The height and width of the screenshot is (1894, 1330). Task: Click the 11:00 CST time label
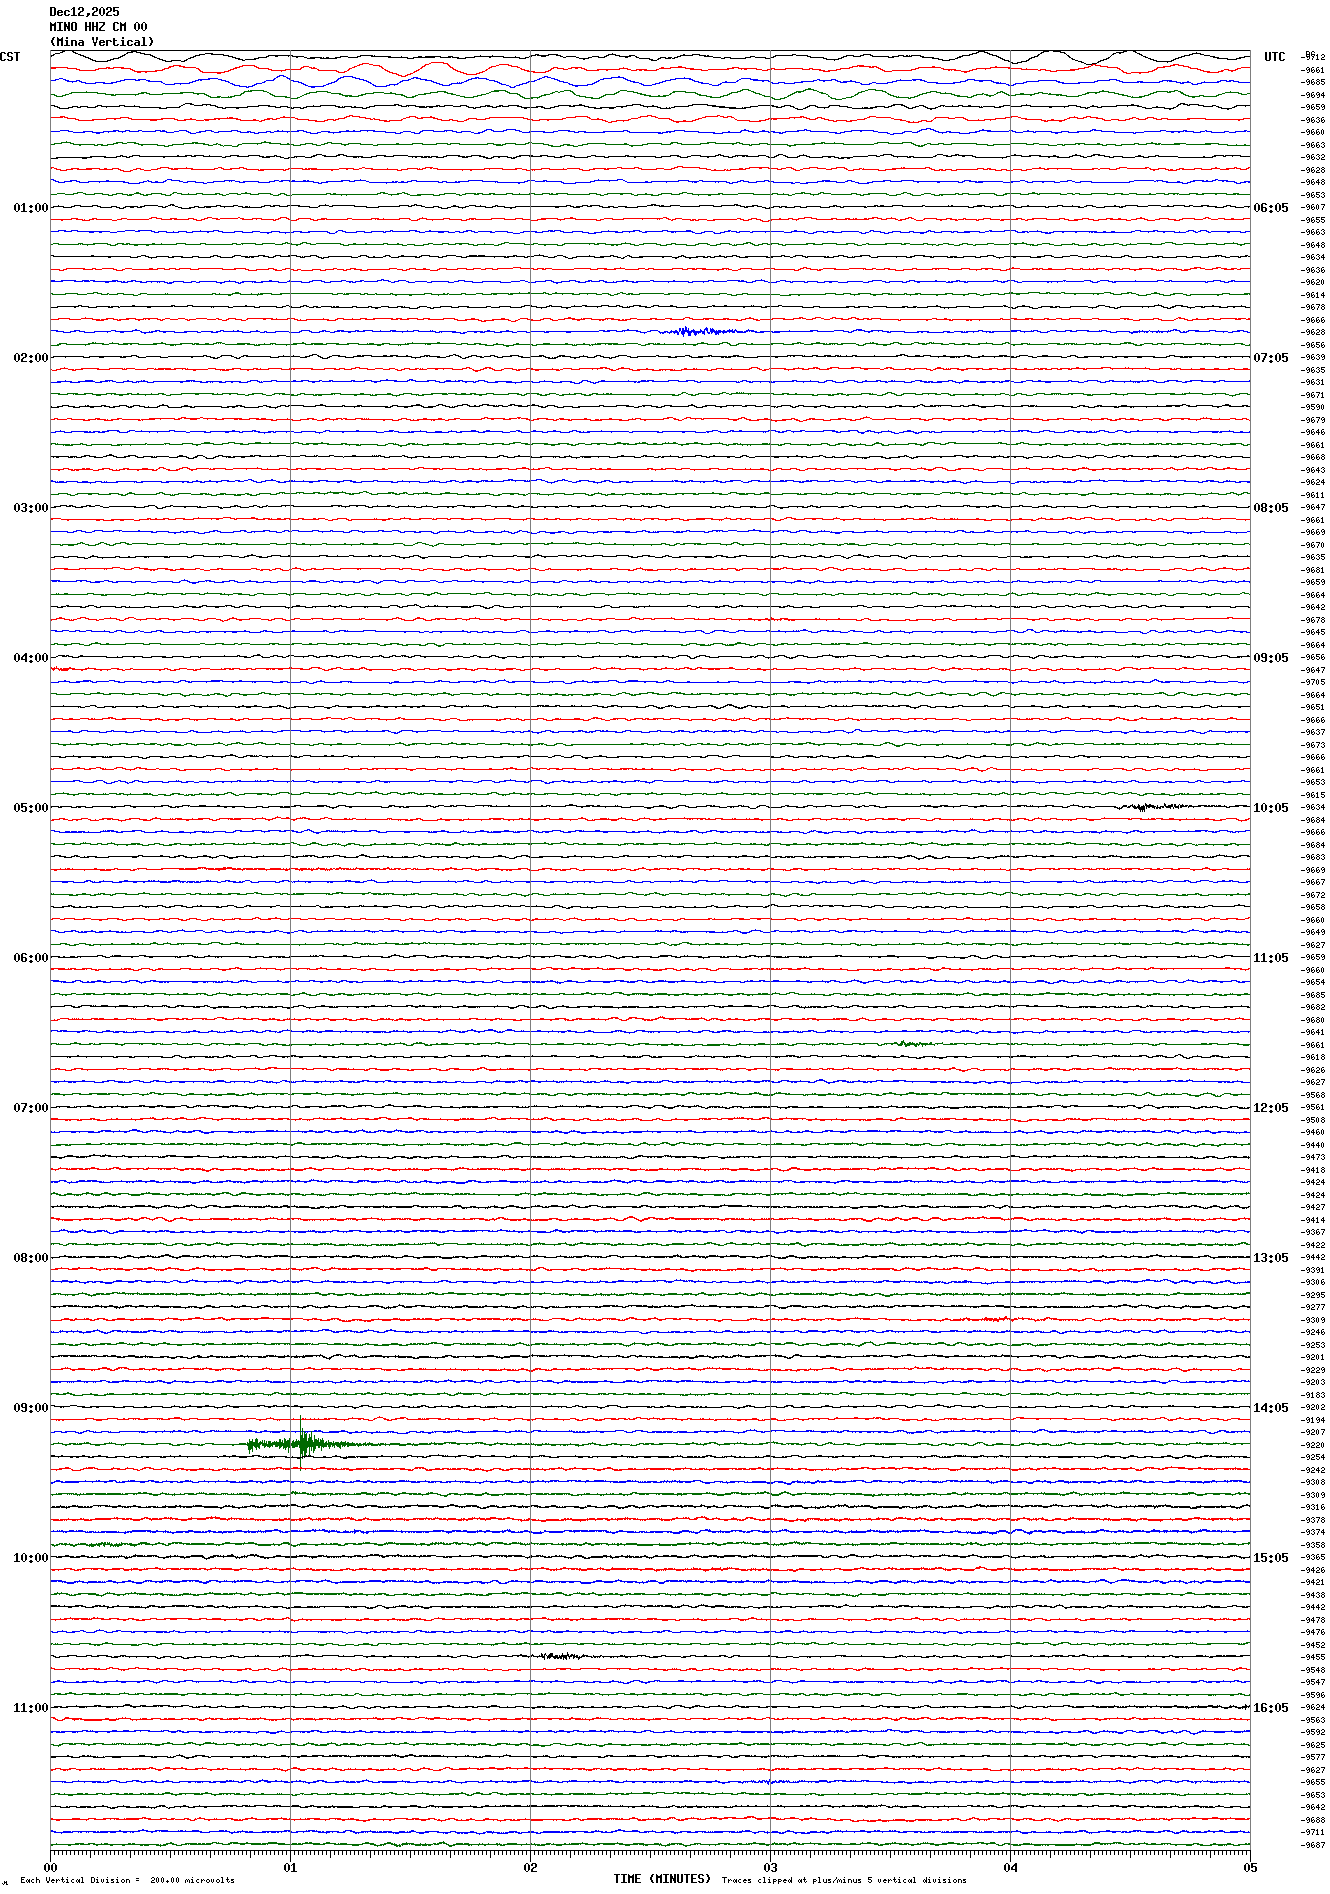[x=30, y=1708]
